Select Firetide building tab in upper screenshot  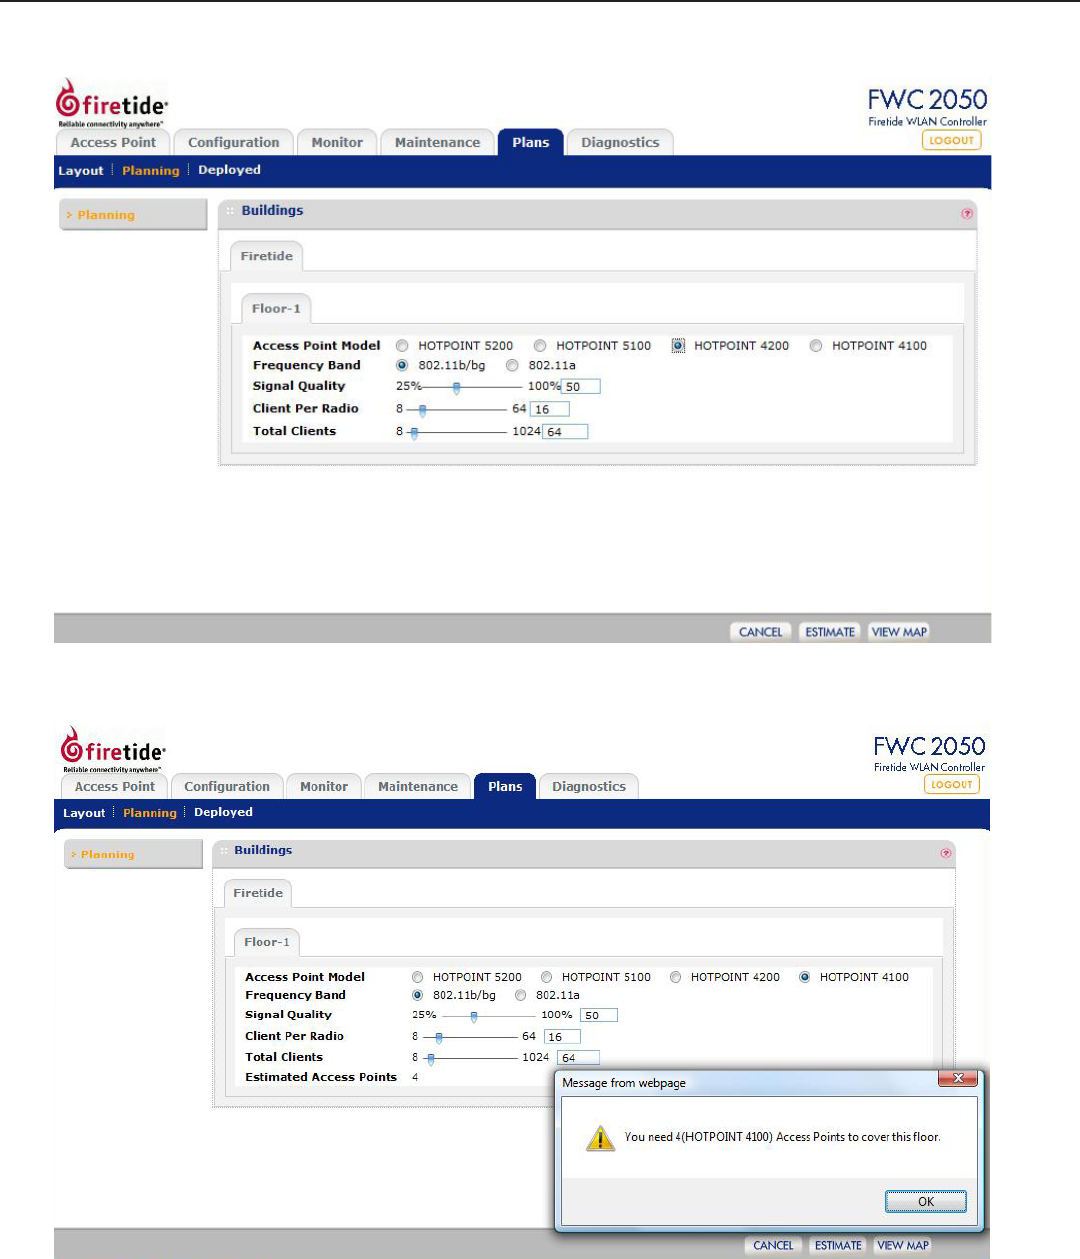[267, 256]
